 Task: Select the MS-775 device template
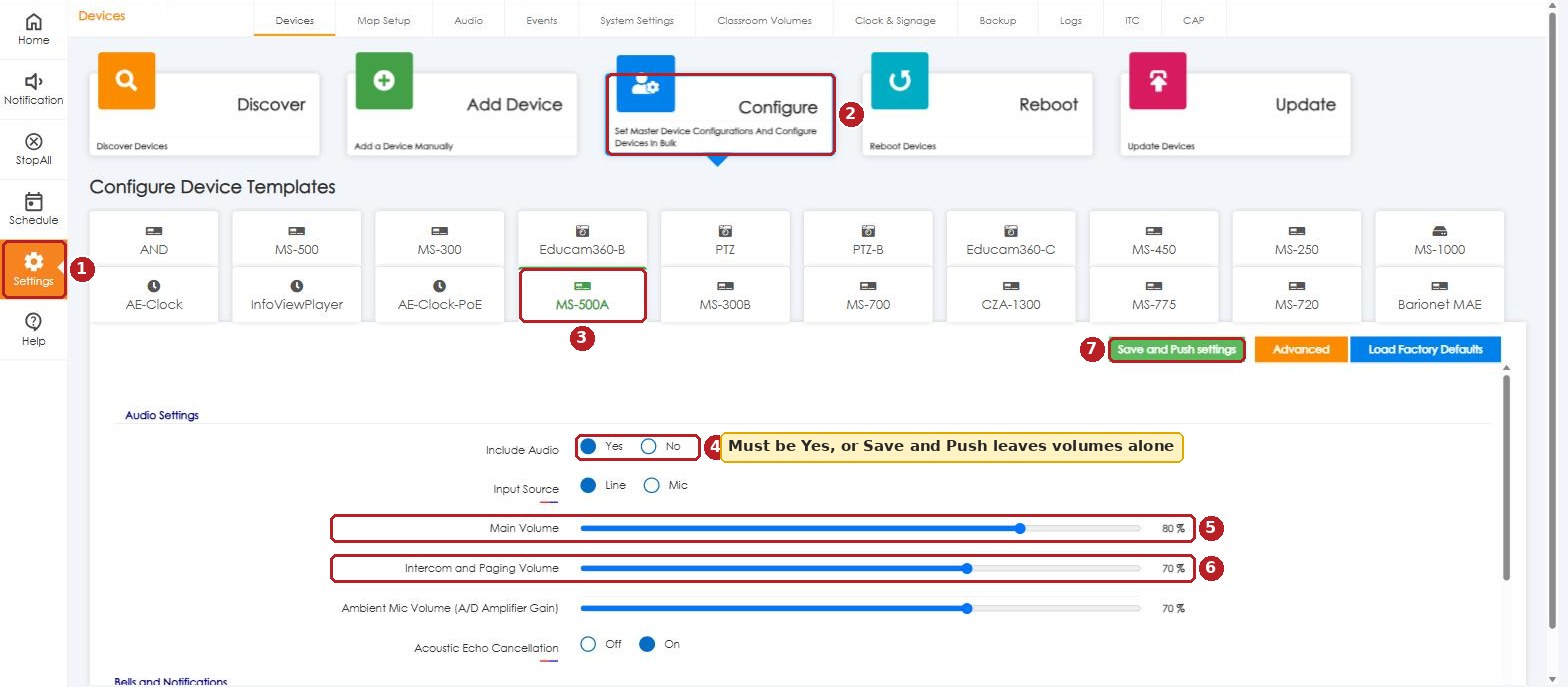pos(1154,295)
